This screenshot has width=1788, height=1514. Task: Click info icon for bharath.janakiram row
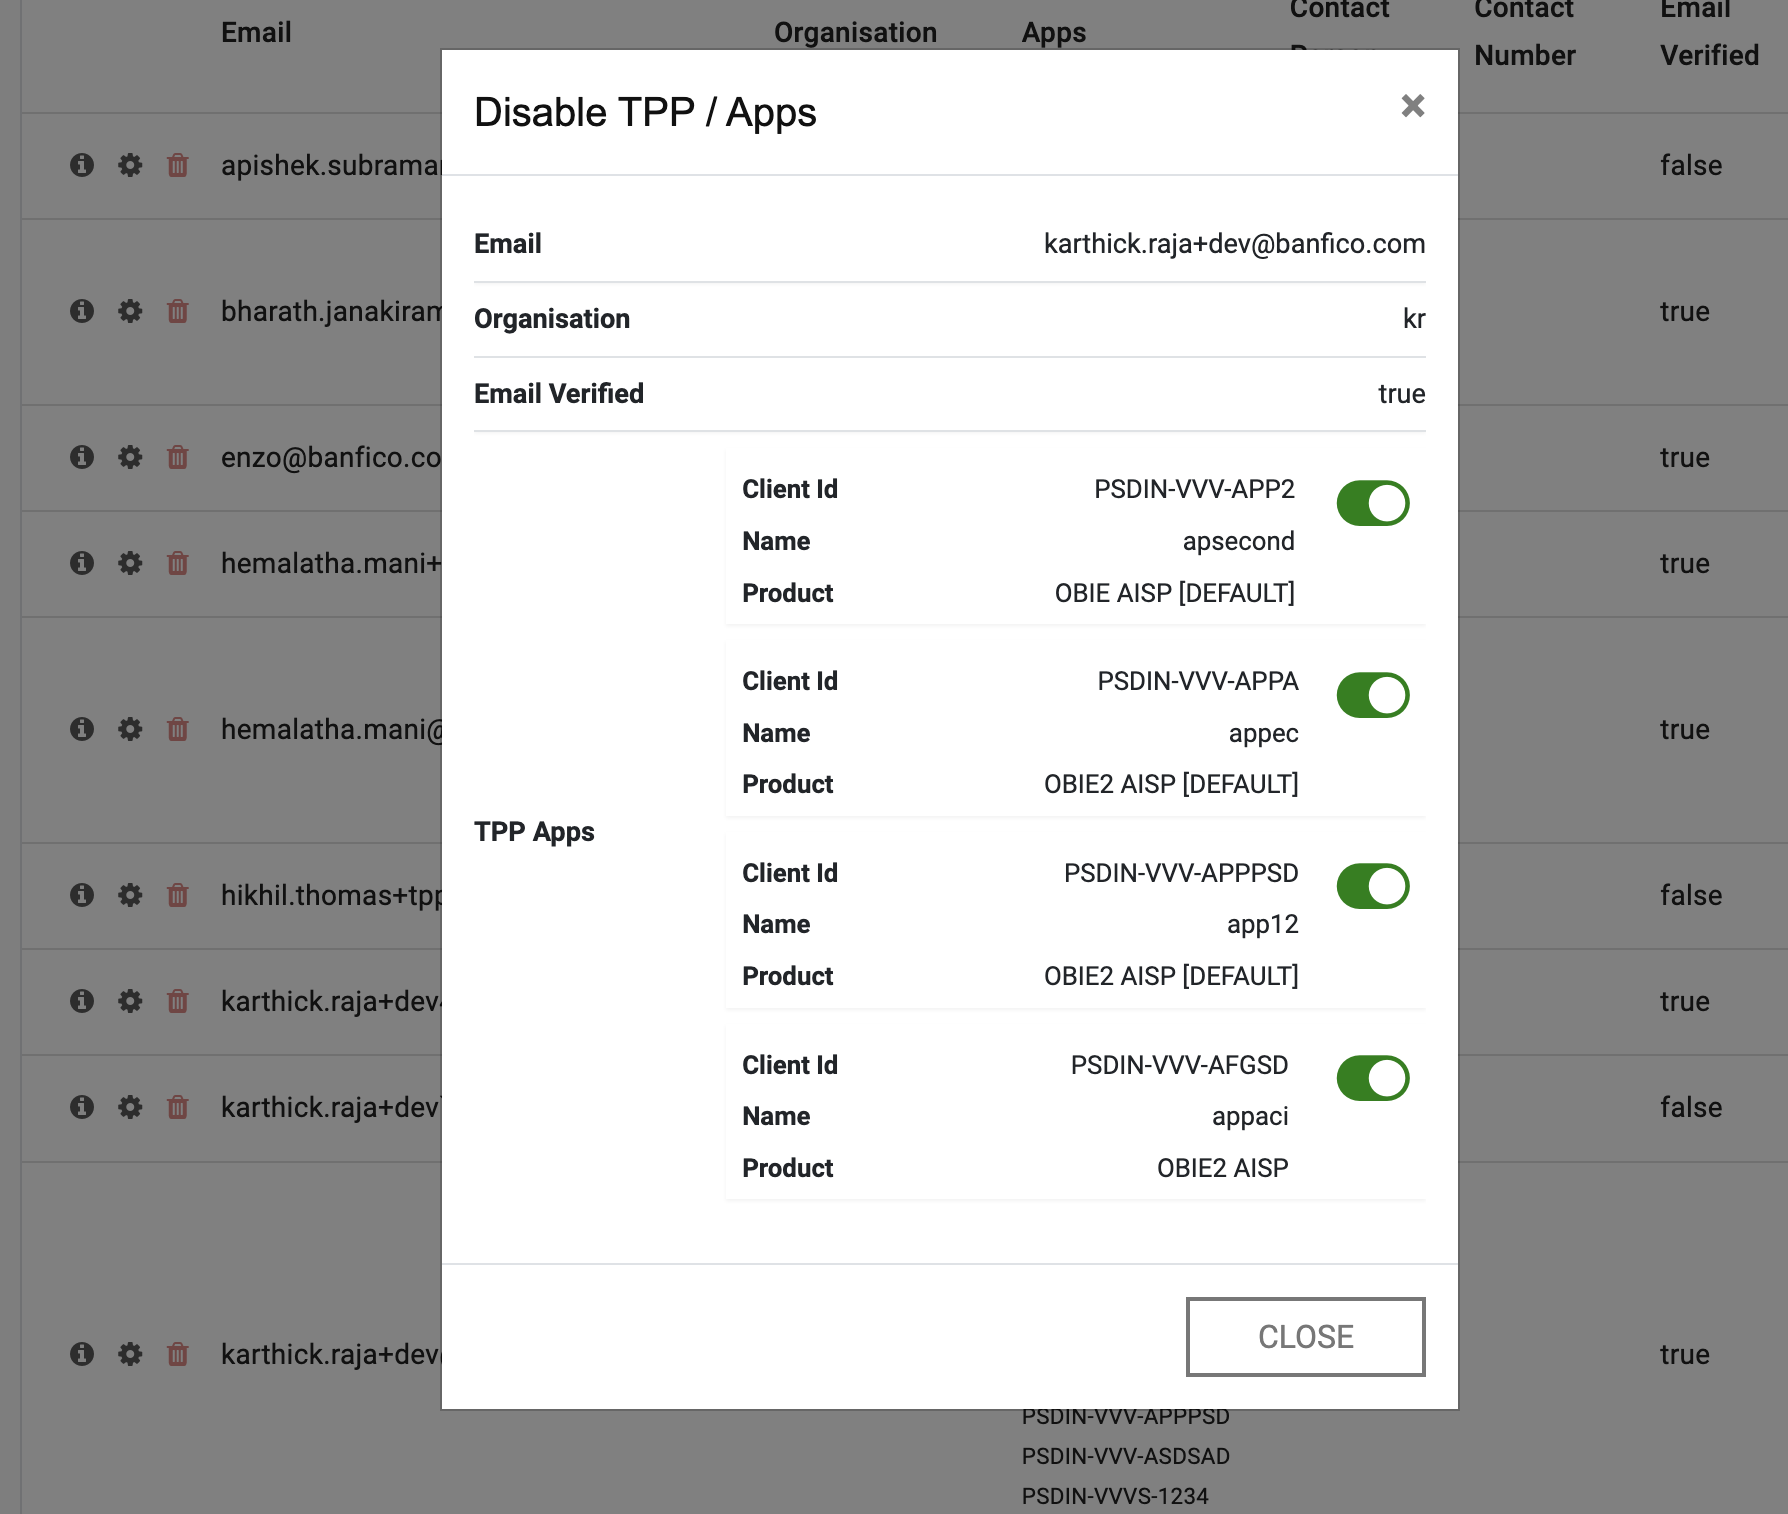82,311
